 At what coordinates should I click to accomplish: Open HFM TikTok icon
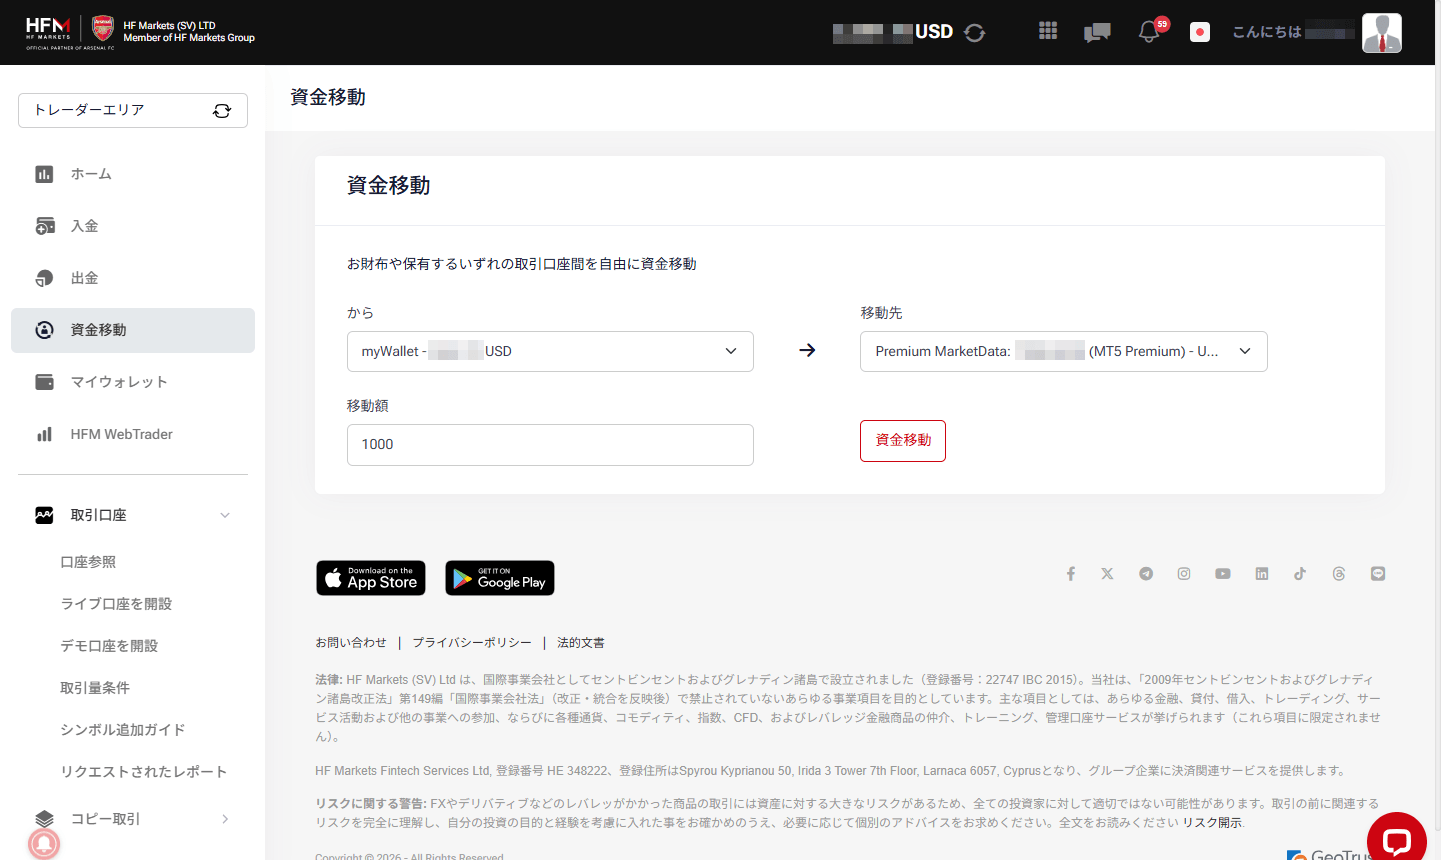(1300, 574)
